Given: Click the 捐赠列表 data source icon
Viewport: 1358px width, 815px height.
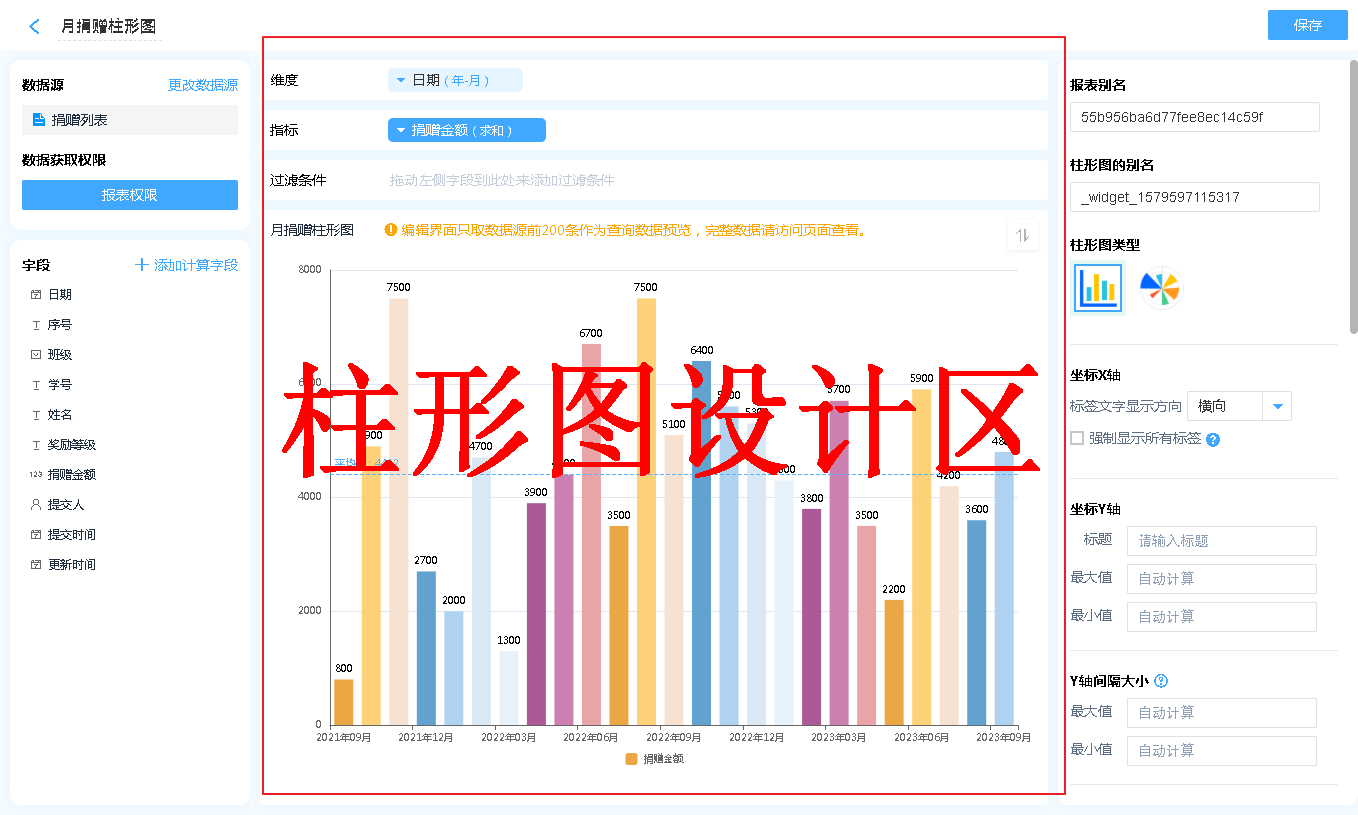Looking at the screenshot, I should [39, 120].
